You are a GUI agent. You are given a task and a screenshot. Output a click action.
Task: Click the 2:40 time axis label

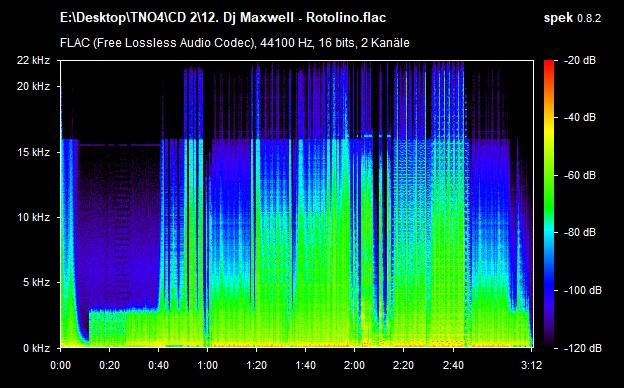click(x=453, y=365)
